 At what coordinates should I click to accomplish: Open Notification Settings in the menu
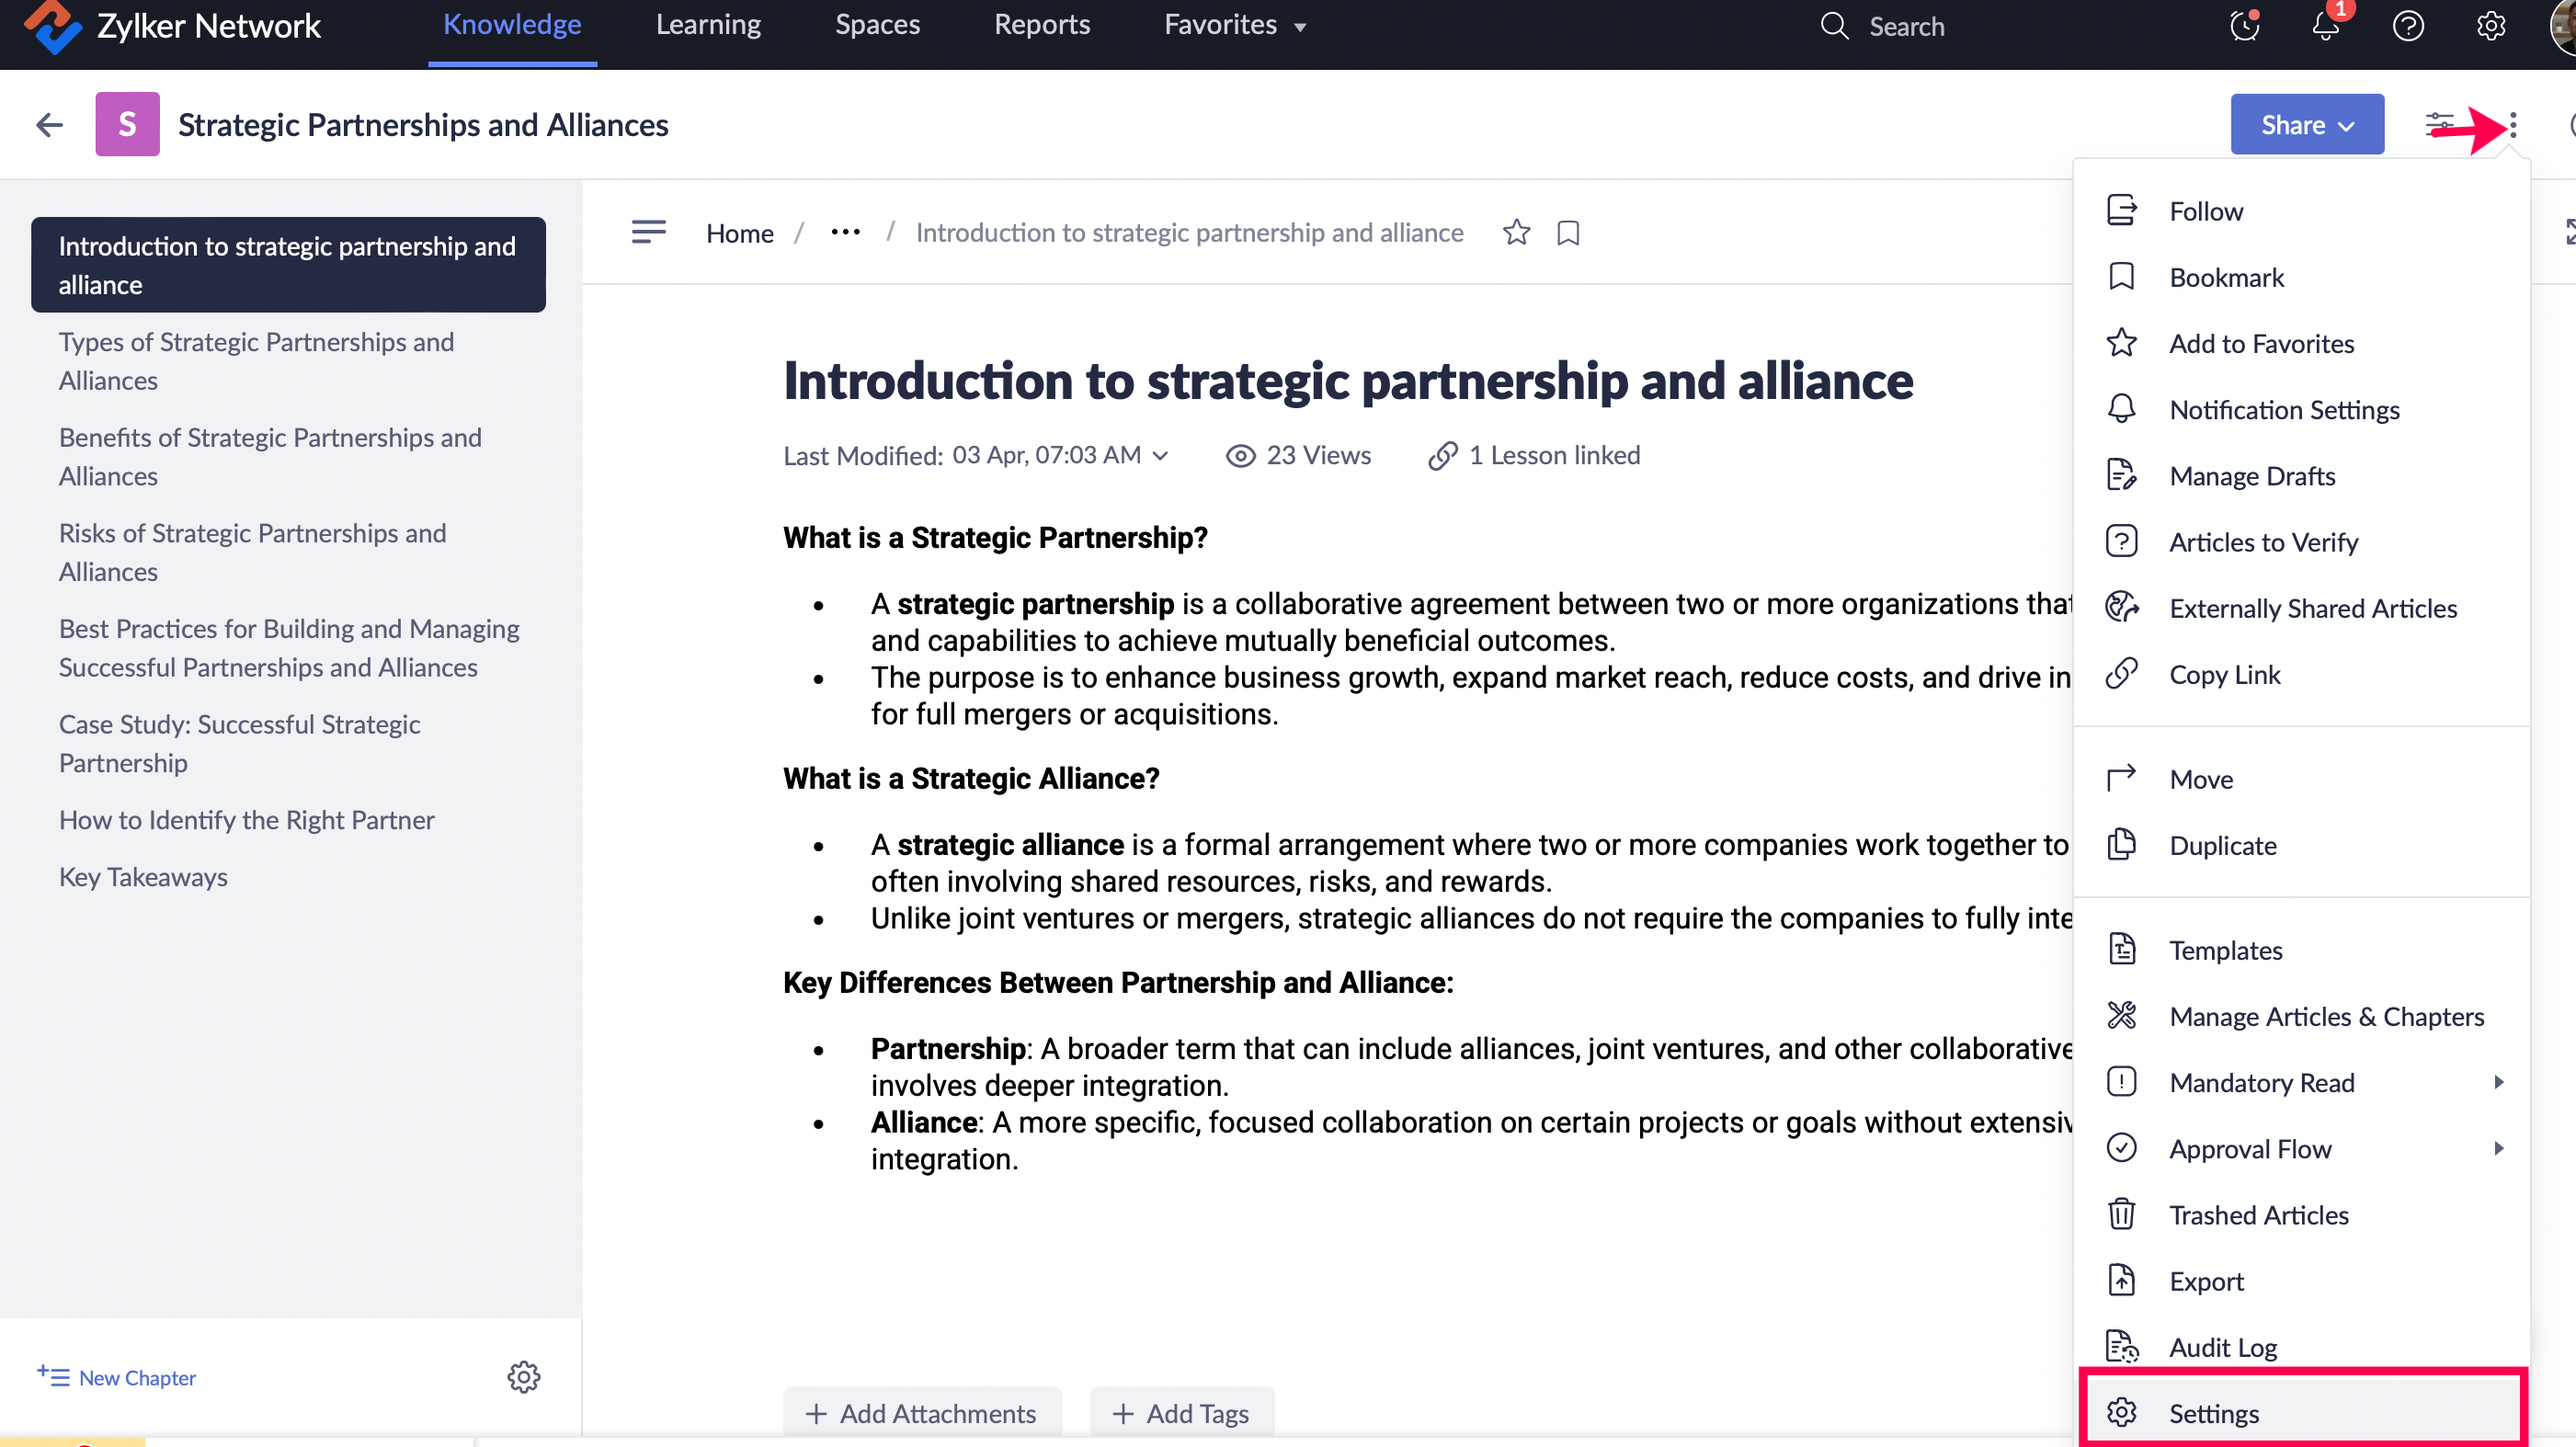[x=2302, y=410]
